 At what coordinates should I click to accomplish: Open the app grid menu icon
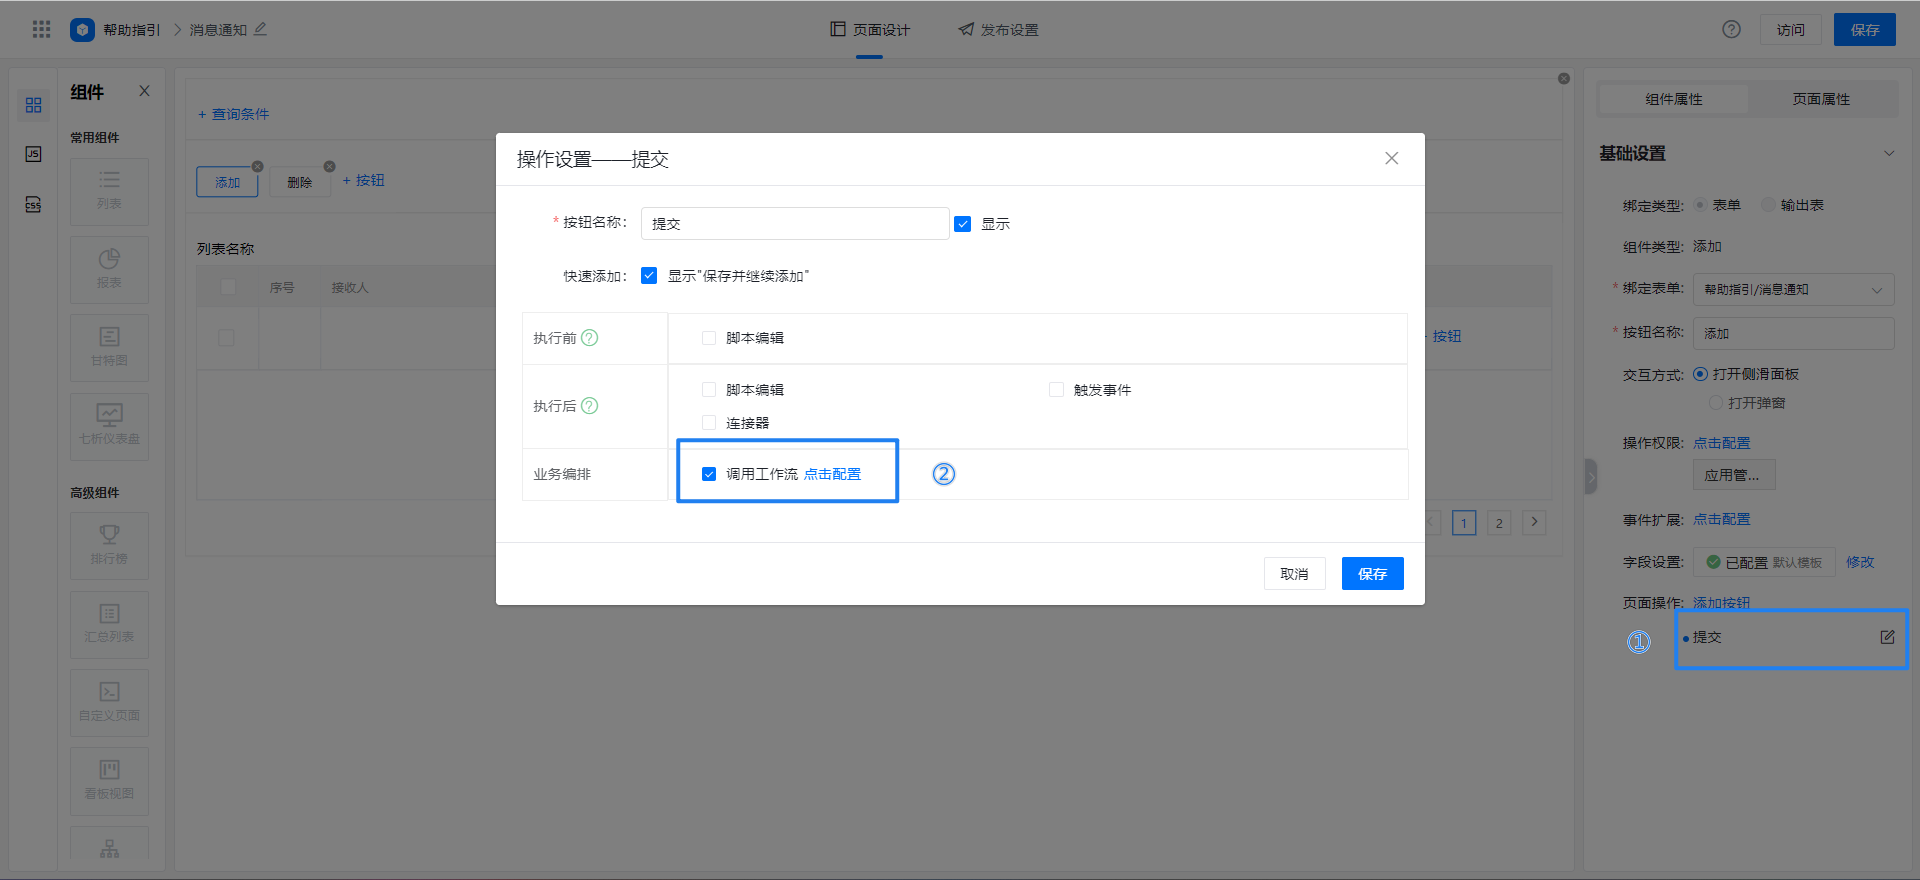pyautogui.click(x=41, y=29)
